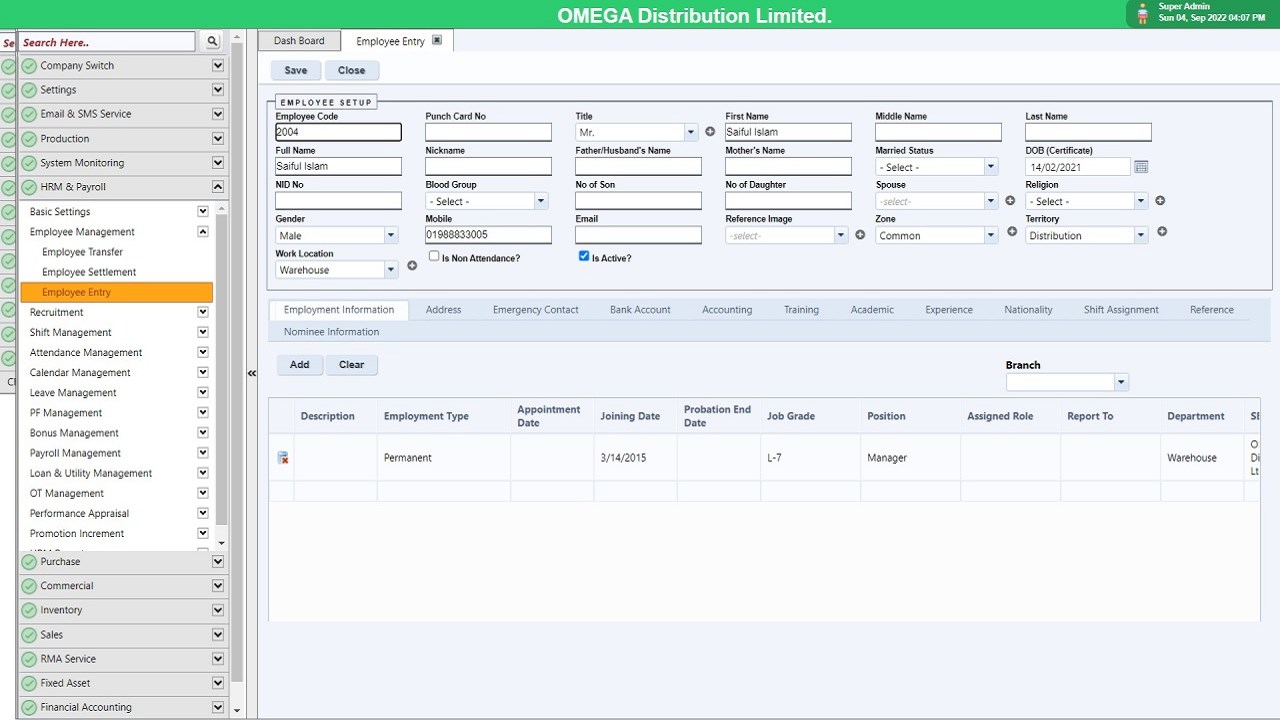This screenshot has height=720, width=1280.
Task: Click the Employee Code input field
Action: coord(338,132)
